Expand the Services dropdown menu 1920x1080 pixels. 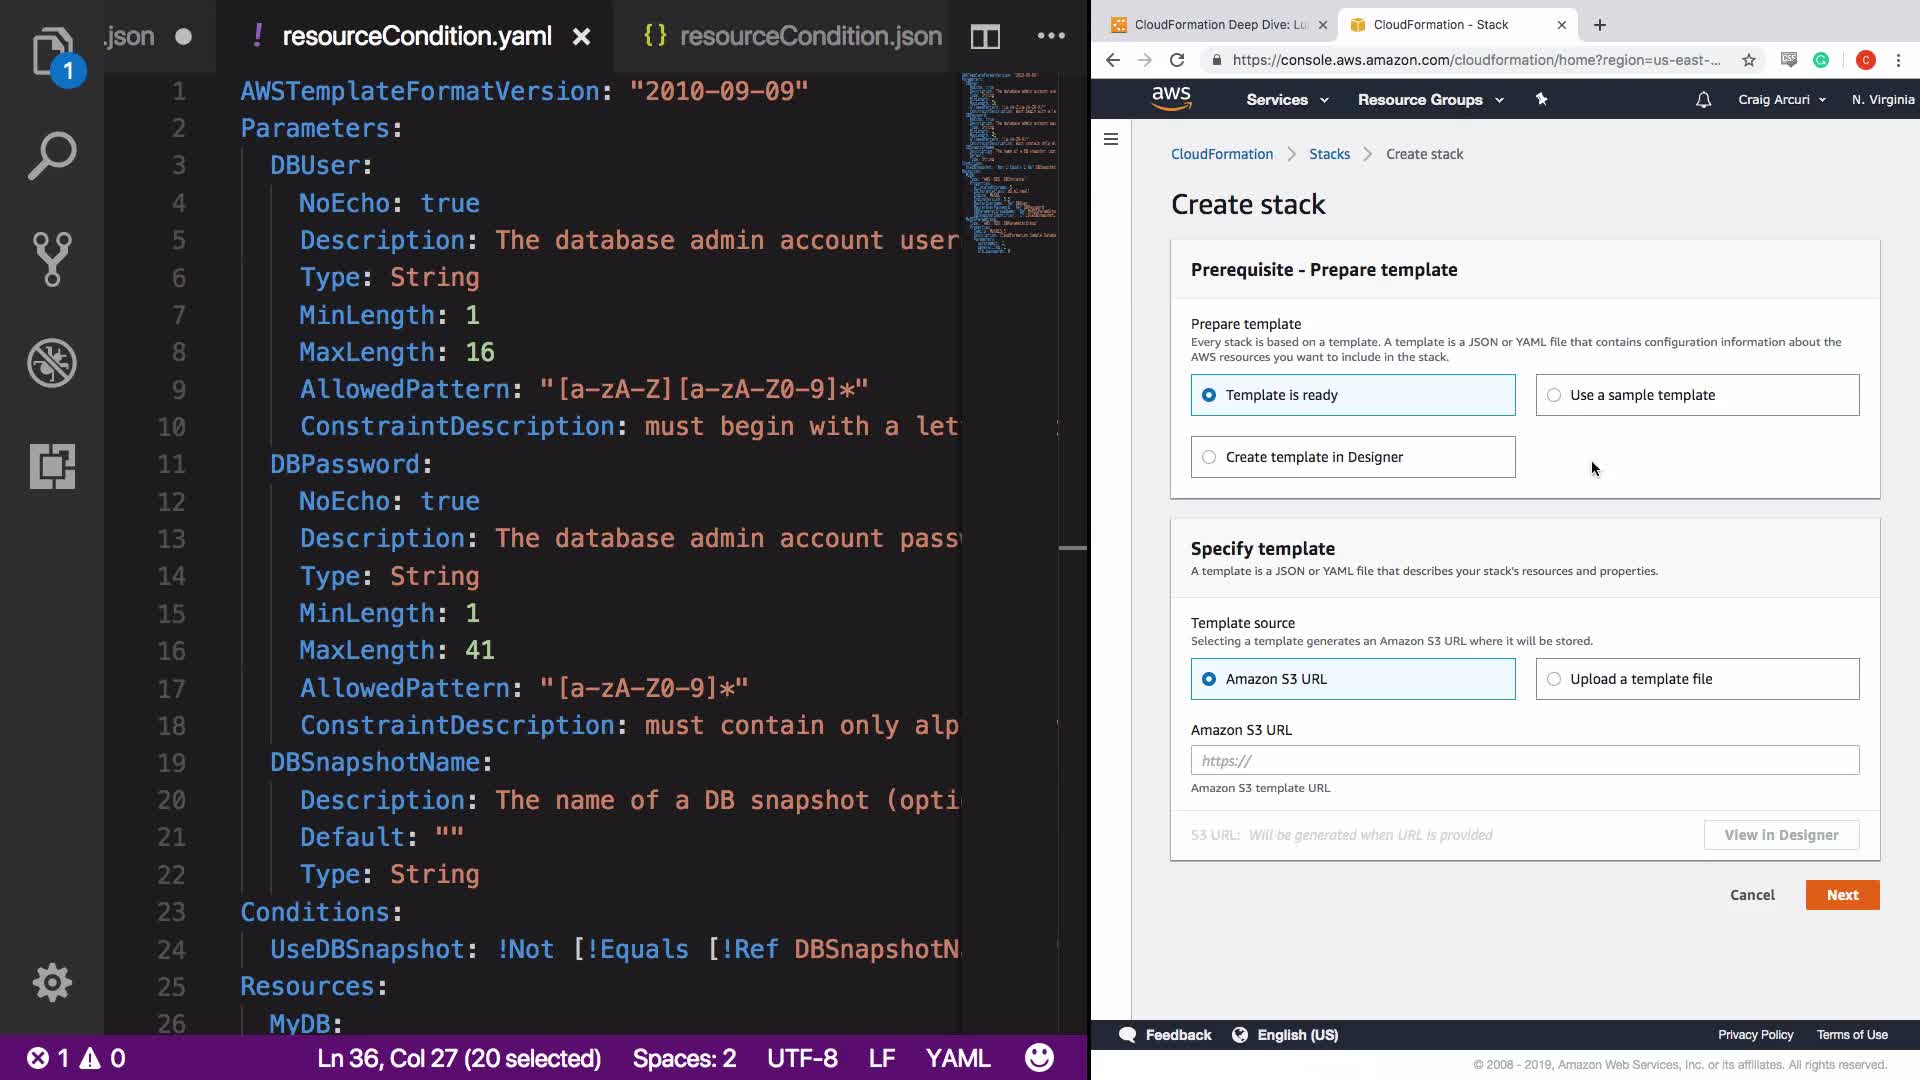click(1286, 100)
